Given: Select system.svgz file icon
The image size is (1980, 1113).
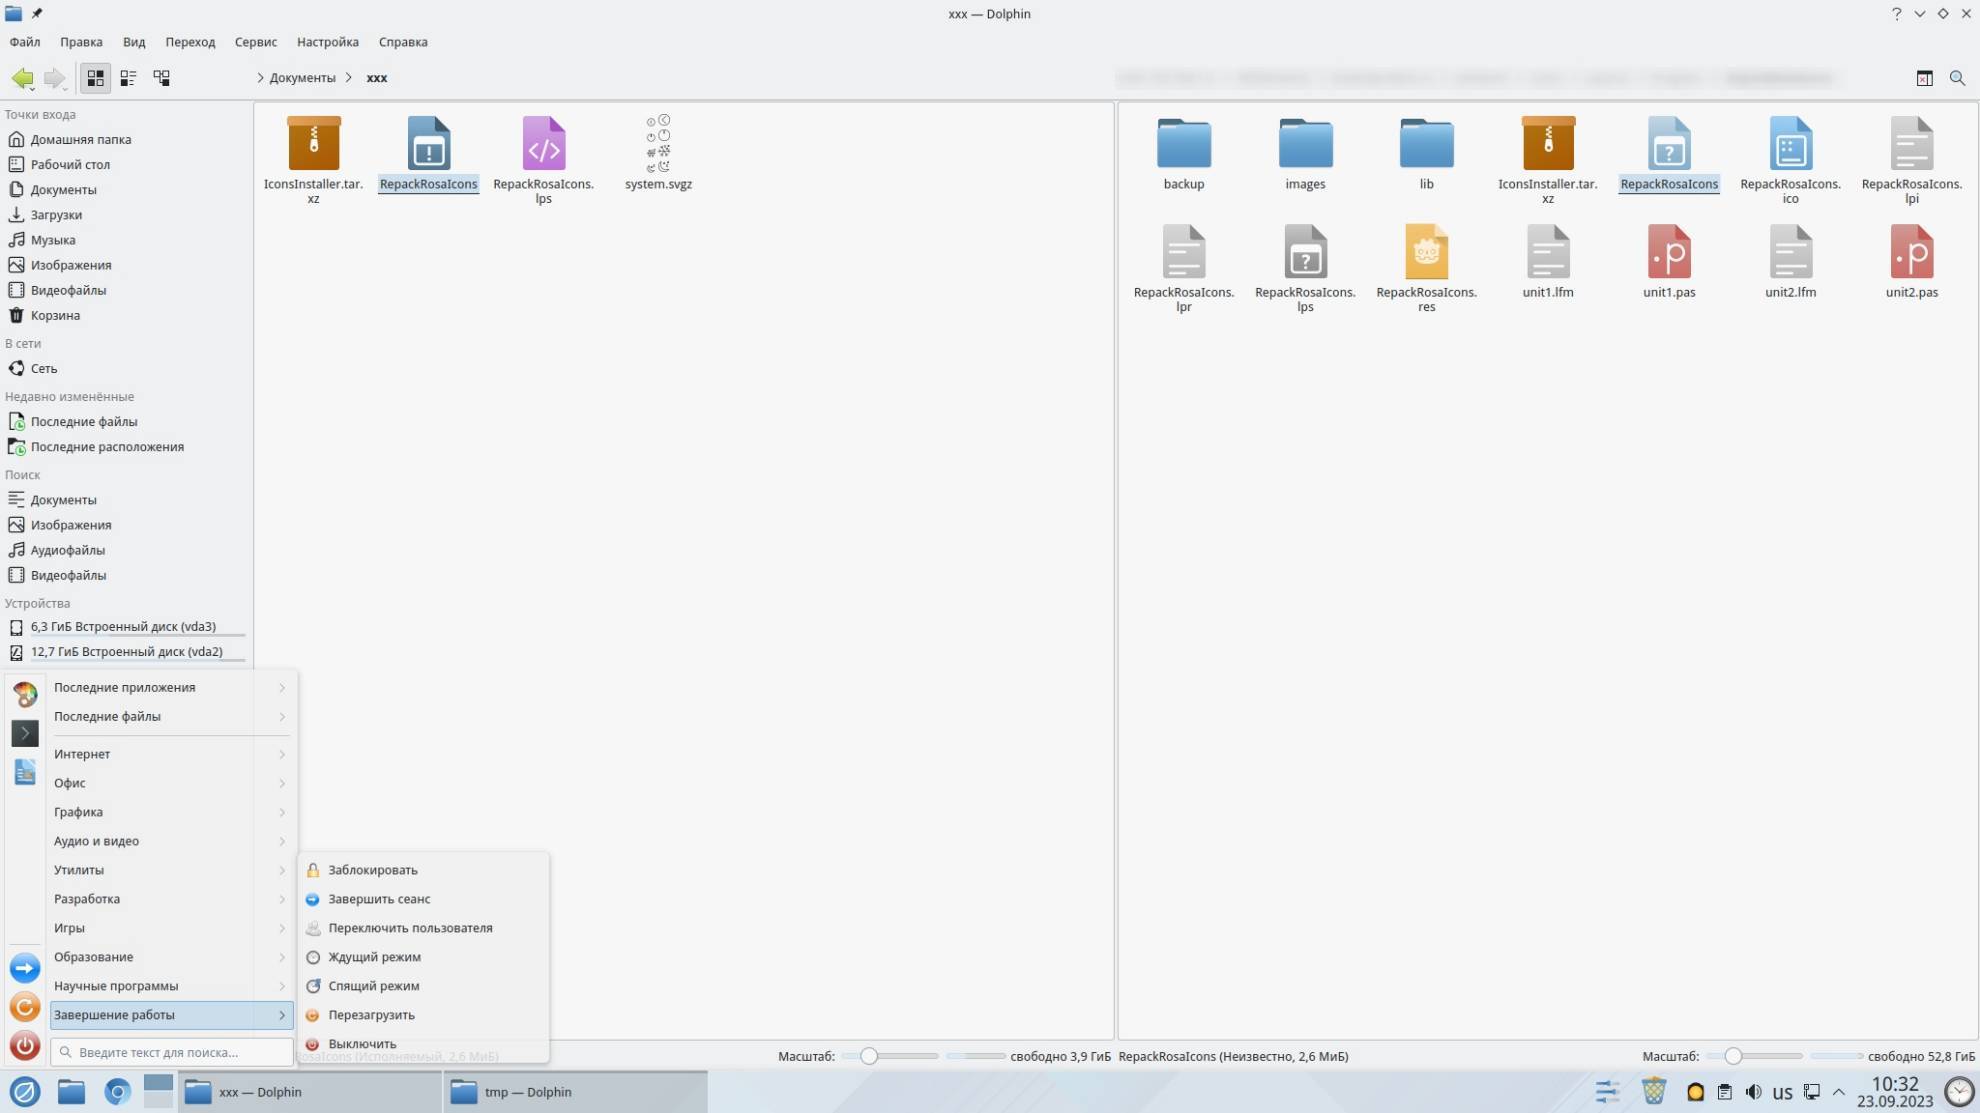Looking at the screenshot, I should pos(658,145).
